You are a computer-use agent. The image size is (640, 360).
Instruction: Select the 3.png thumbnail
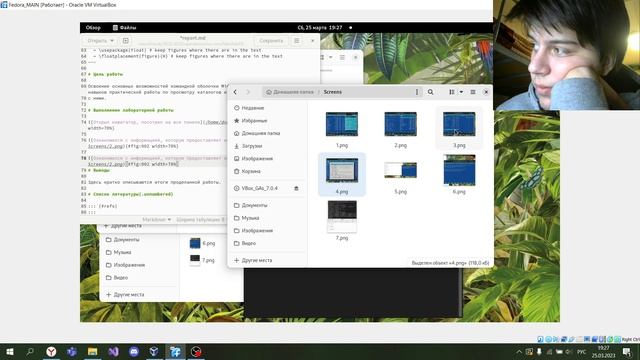click(x=459, y=124)
